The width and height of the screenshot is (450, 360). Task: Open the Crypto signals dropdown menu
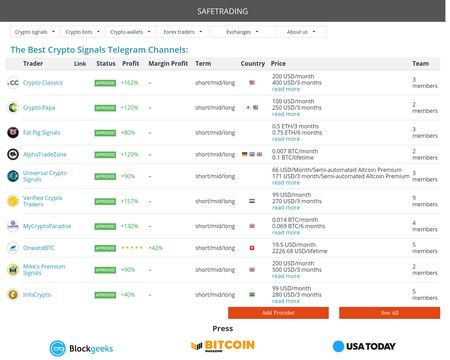pyautogui.click(x=35, y=32)
